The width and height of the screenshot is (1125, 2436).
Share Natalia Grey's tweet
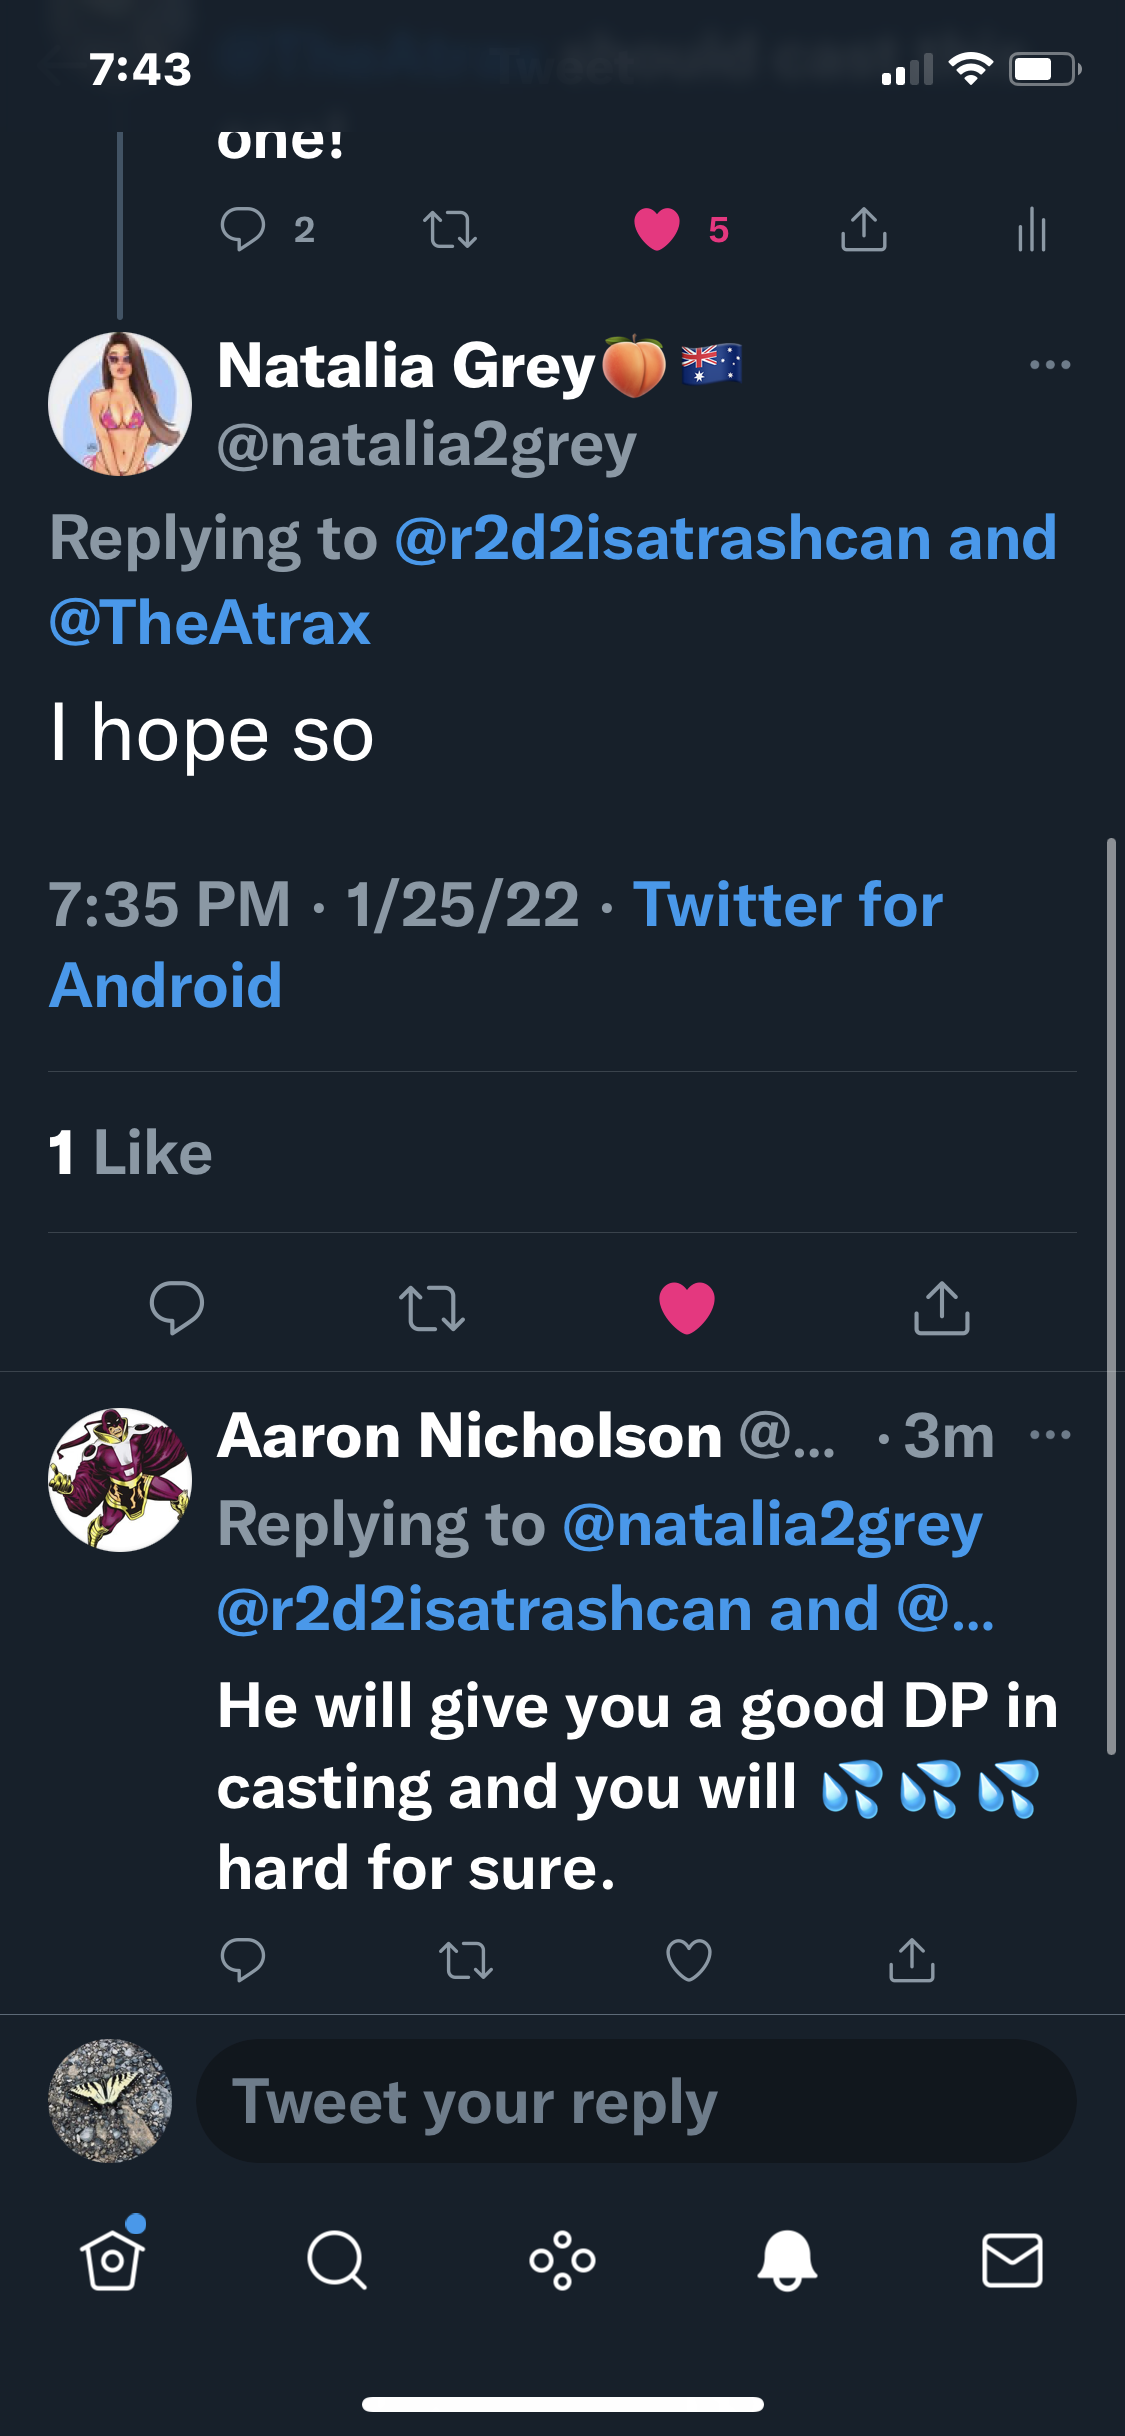point(941,1307)
